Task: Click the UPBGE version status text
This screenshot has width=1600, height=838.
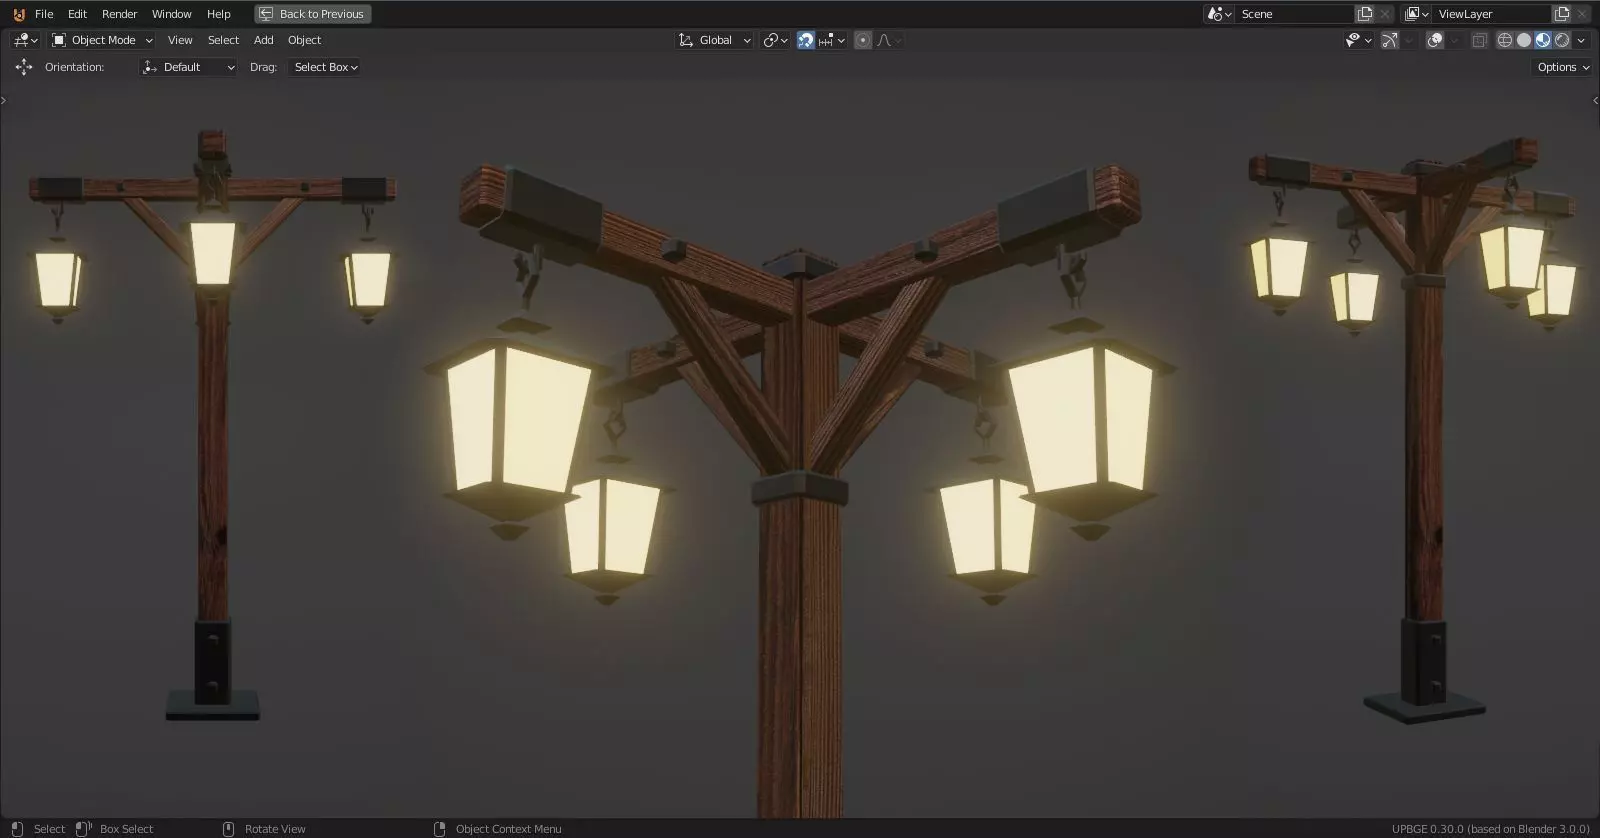Action: coord(1490,829)
